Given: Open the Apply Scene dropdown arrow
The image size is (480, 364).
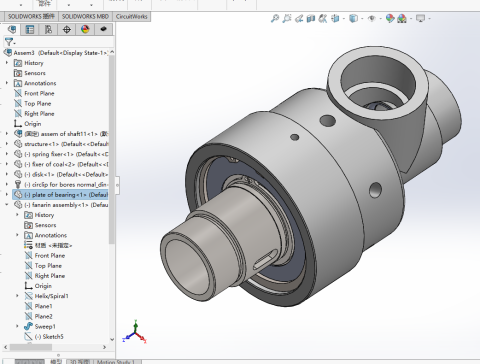Looking at the screenshot, I should (x=411, y=19).
